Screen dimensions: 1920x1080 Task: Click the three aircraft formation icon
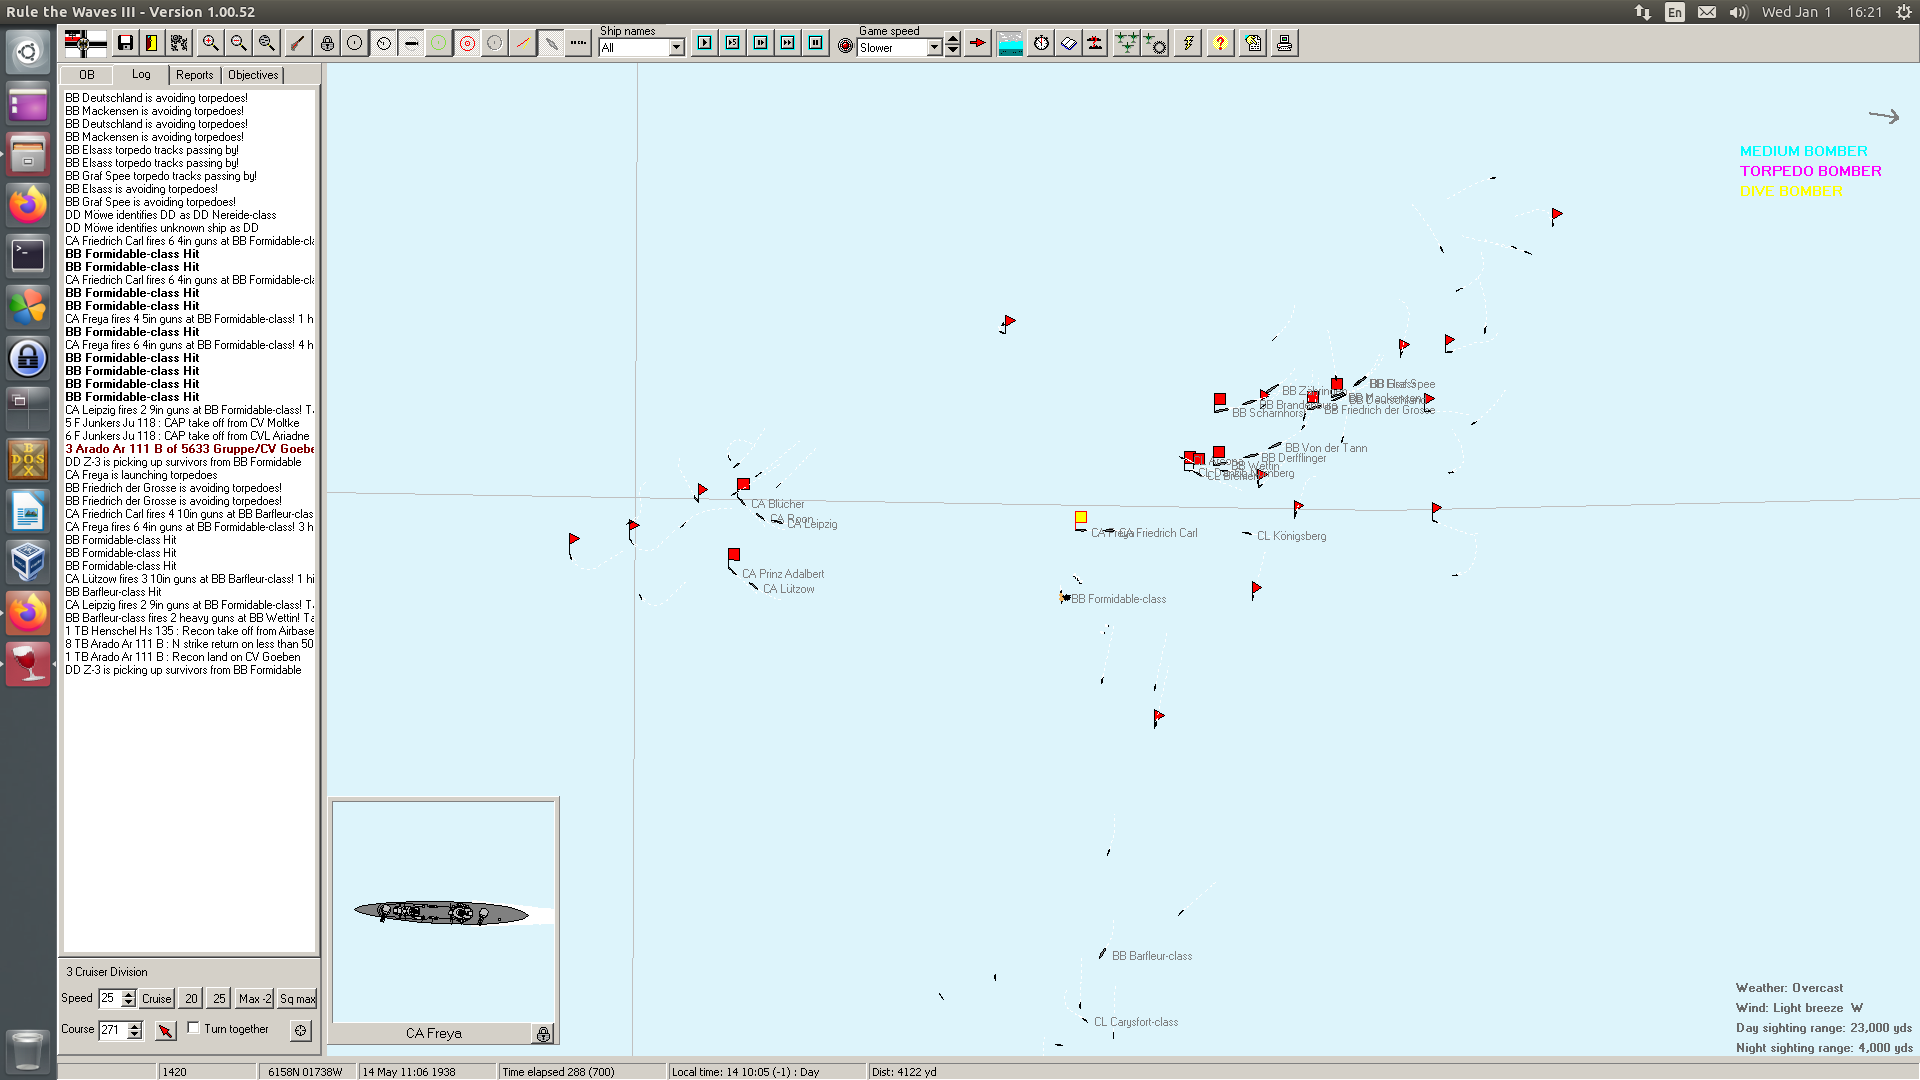click(x=1126, y=43)
